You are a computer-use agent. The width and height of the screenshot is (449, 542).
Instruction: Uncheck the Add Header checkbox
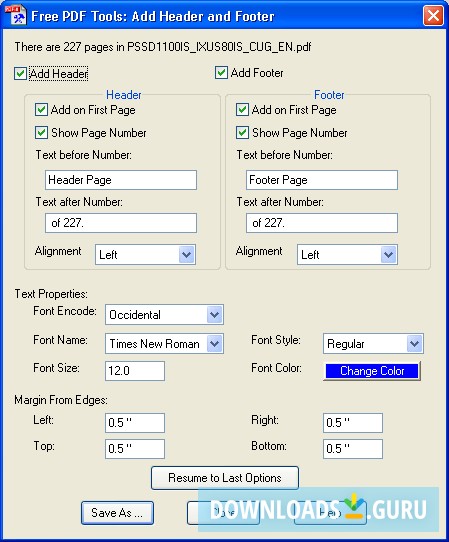(x=20, y=73)
